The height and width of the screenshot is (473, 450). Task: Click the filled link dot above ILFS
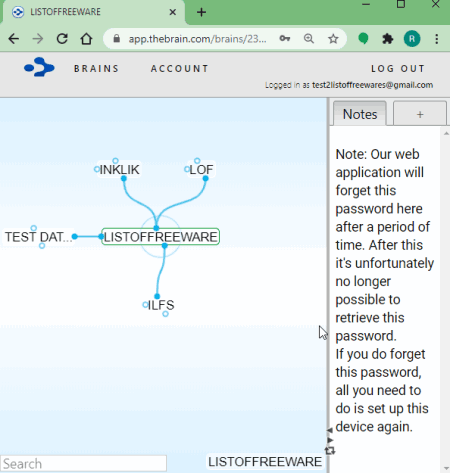click(157, 296)
